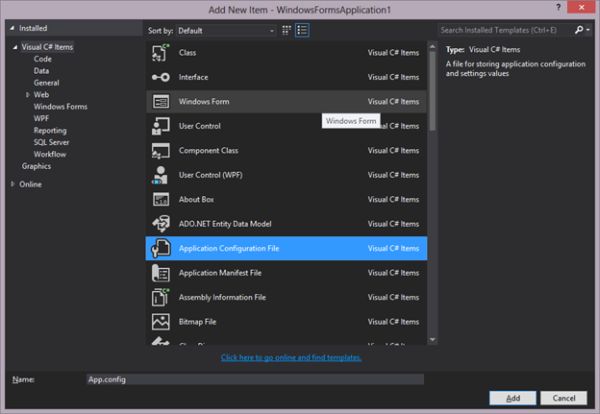The height and width of the screenshot is (414, 600).
Task: Click the User Control template icon
Action: pos(161,126)
